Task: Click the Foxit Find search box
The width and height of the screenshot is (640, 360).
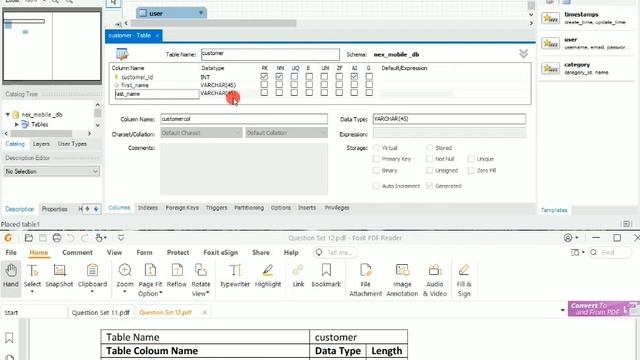Action: pos(610,253)
